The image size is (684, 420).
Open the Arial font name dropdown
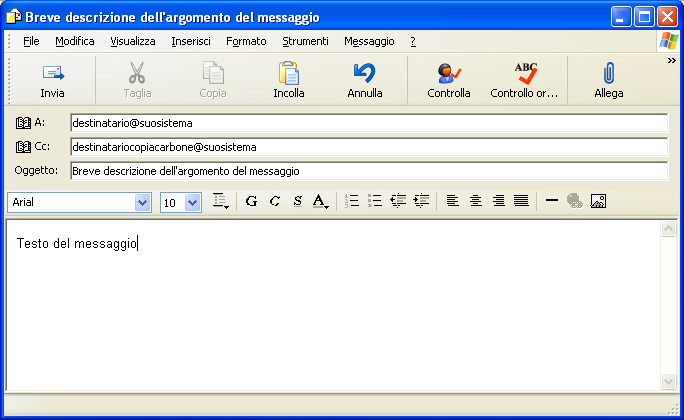[142, 202]
